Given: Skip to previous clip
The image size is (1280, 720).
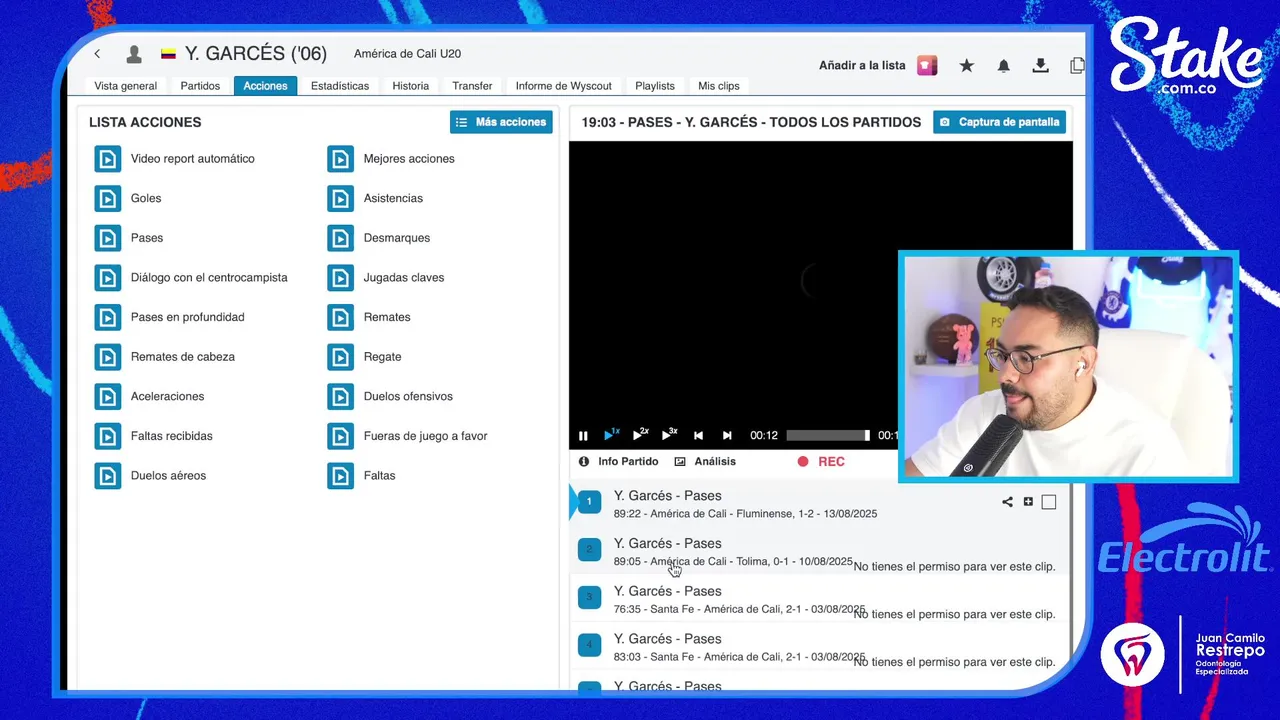Looking at the screenshot, I should point(698,436).
